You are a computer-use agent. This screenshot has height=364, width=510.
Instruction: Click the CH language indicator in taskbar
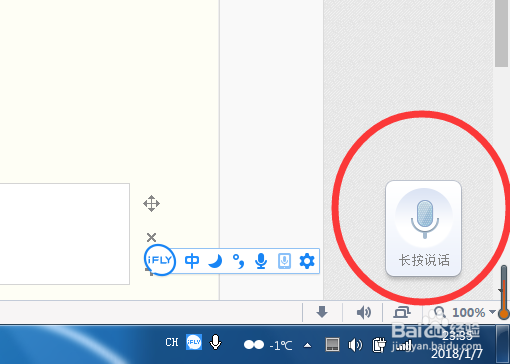pos(172,342)
